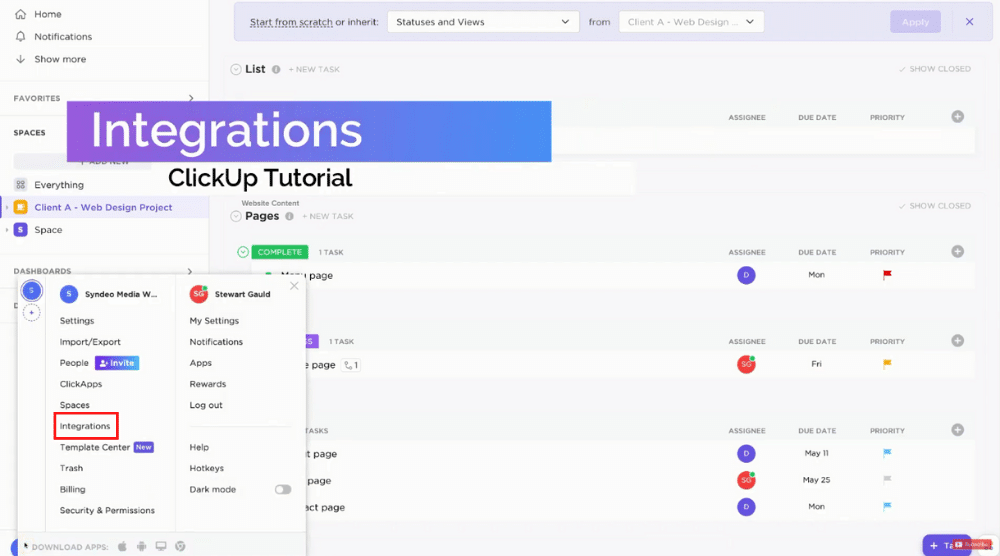
Task: Add column in the List header row
Action: pos(957,117)
